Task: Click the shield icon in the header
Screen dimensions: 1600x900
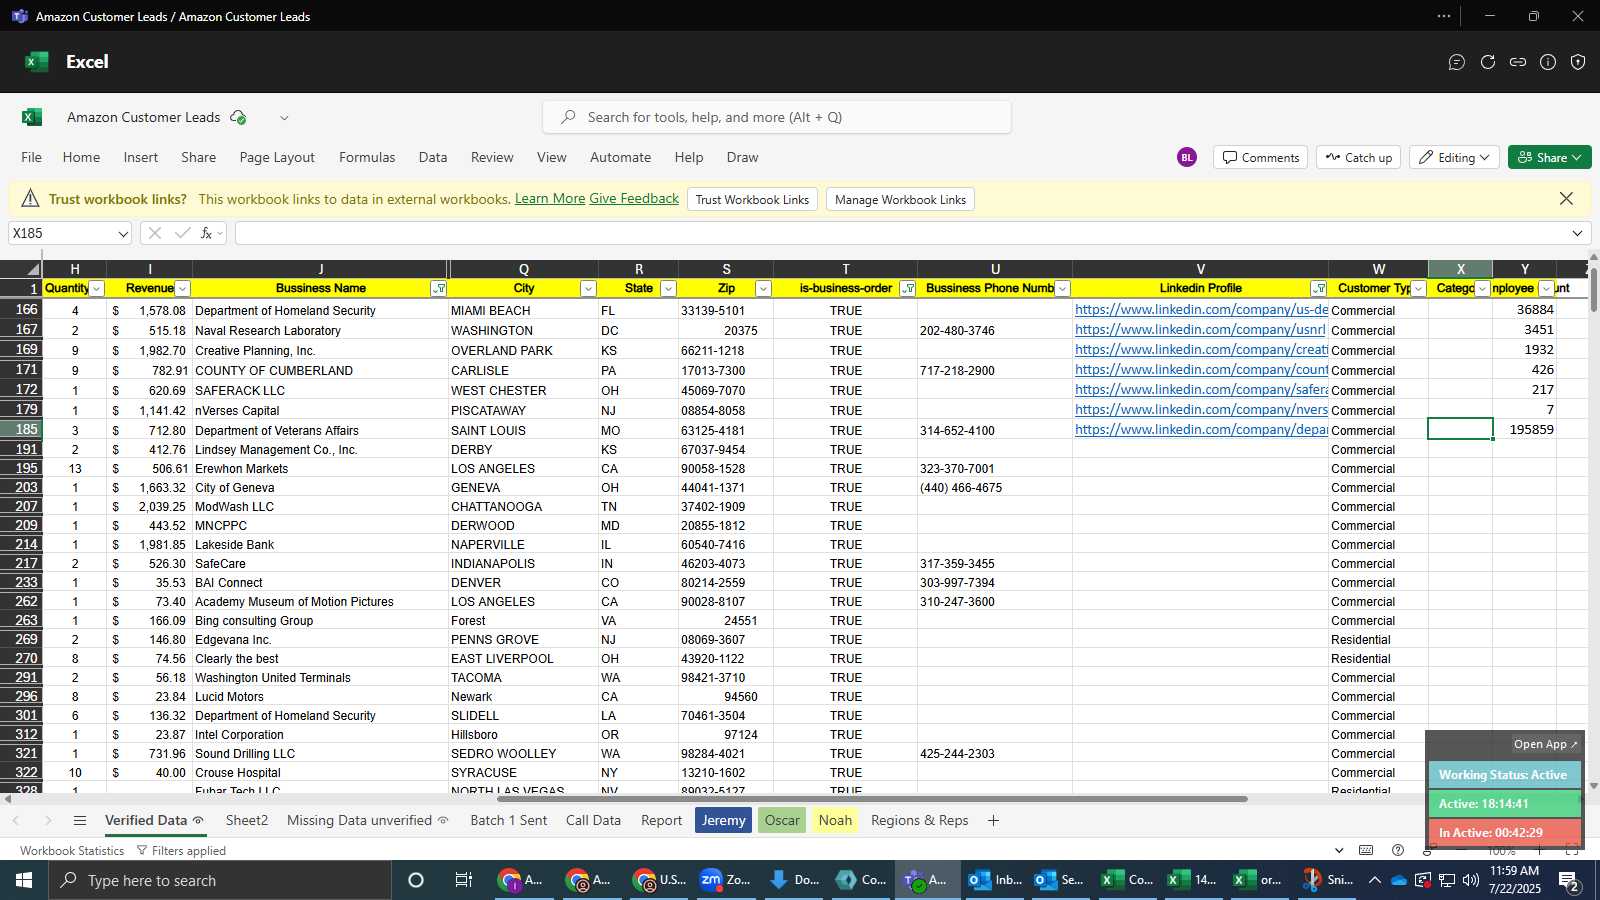Action: pos(1578,62)
